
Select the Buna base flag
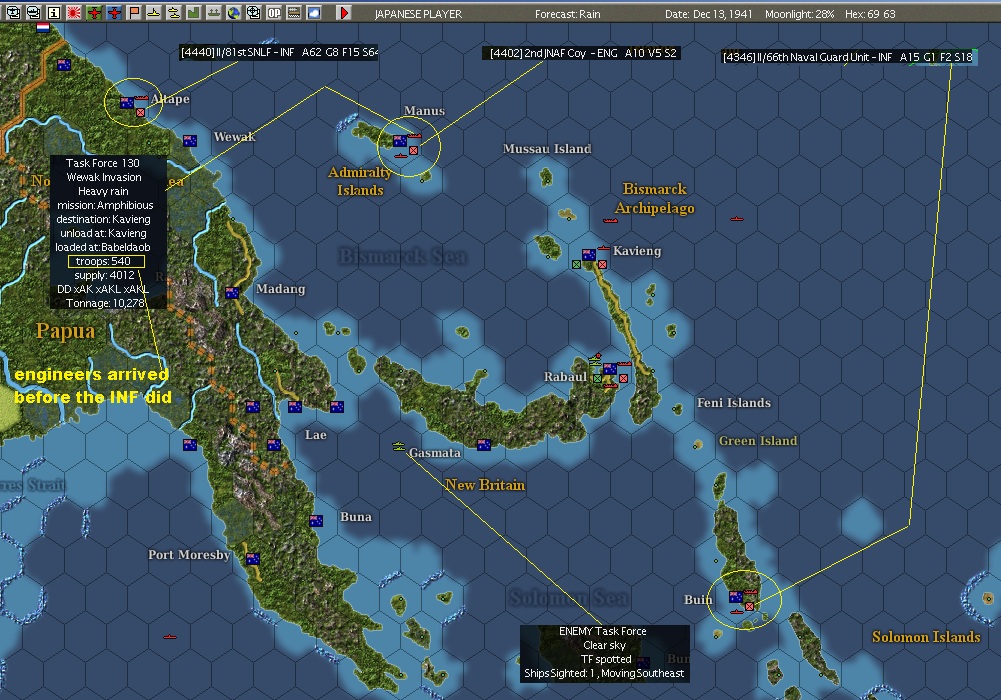pos(316,521)
